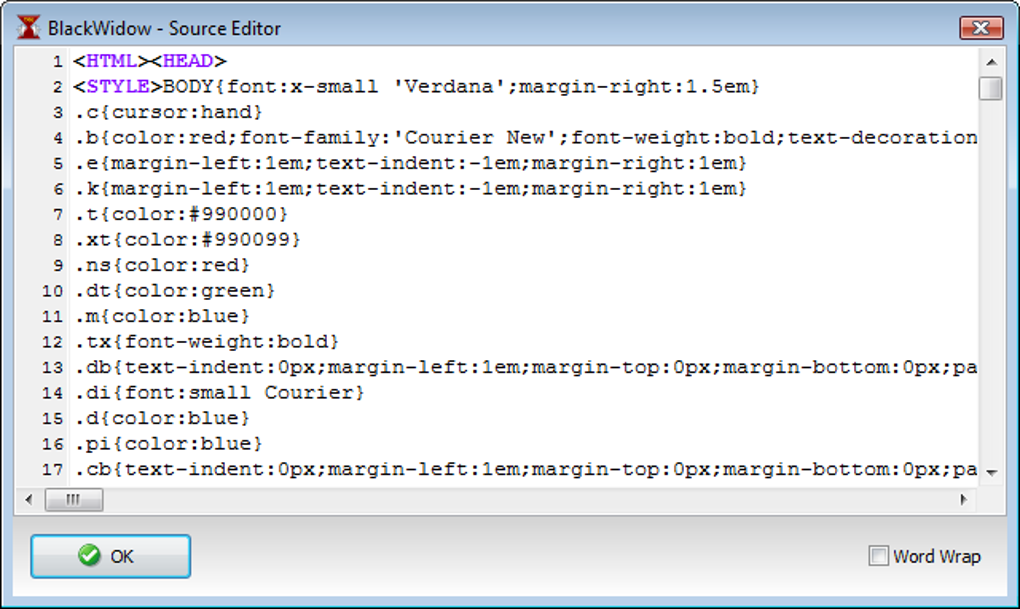This screenshot has height=609, width=1020.
Task: Click line number 16 in the gutter
Action: tap(53, 443)
